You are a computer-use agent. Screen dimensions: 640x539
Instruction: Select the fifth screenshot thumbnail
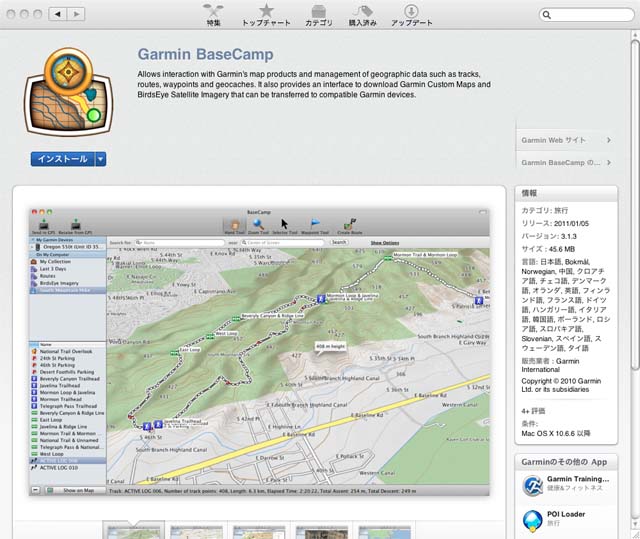point(384,532)
